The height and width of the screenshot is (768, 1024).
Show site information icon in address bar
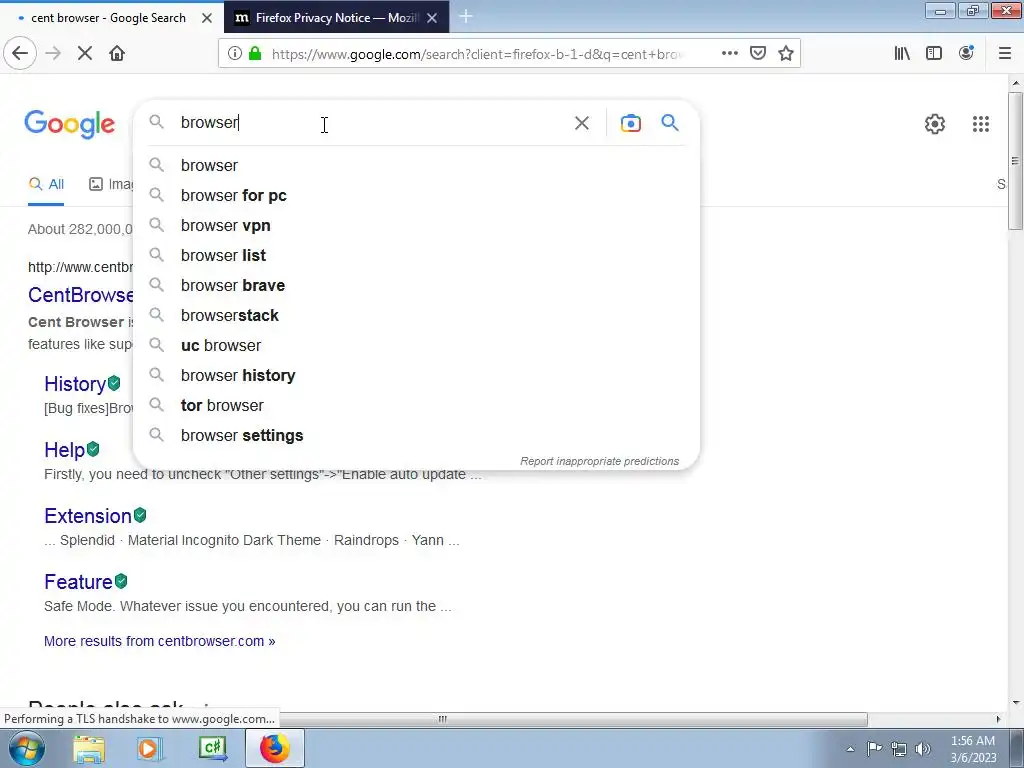click(x=234, y=54)
